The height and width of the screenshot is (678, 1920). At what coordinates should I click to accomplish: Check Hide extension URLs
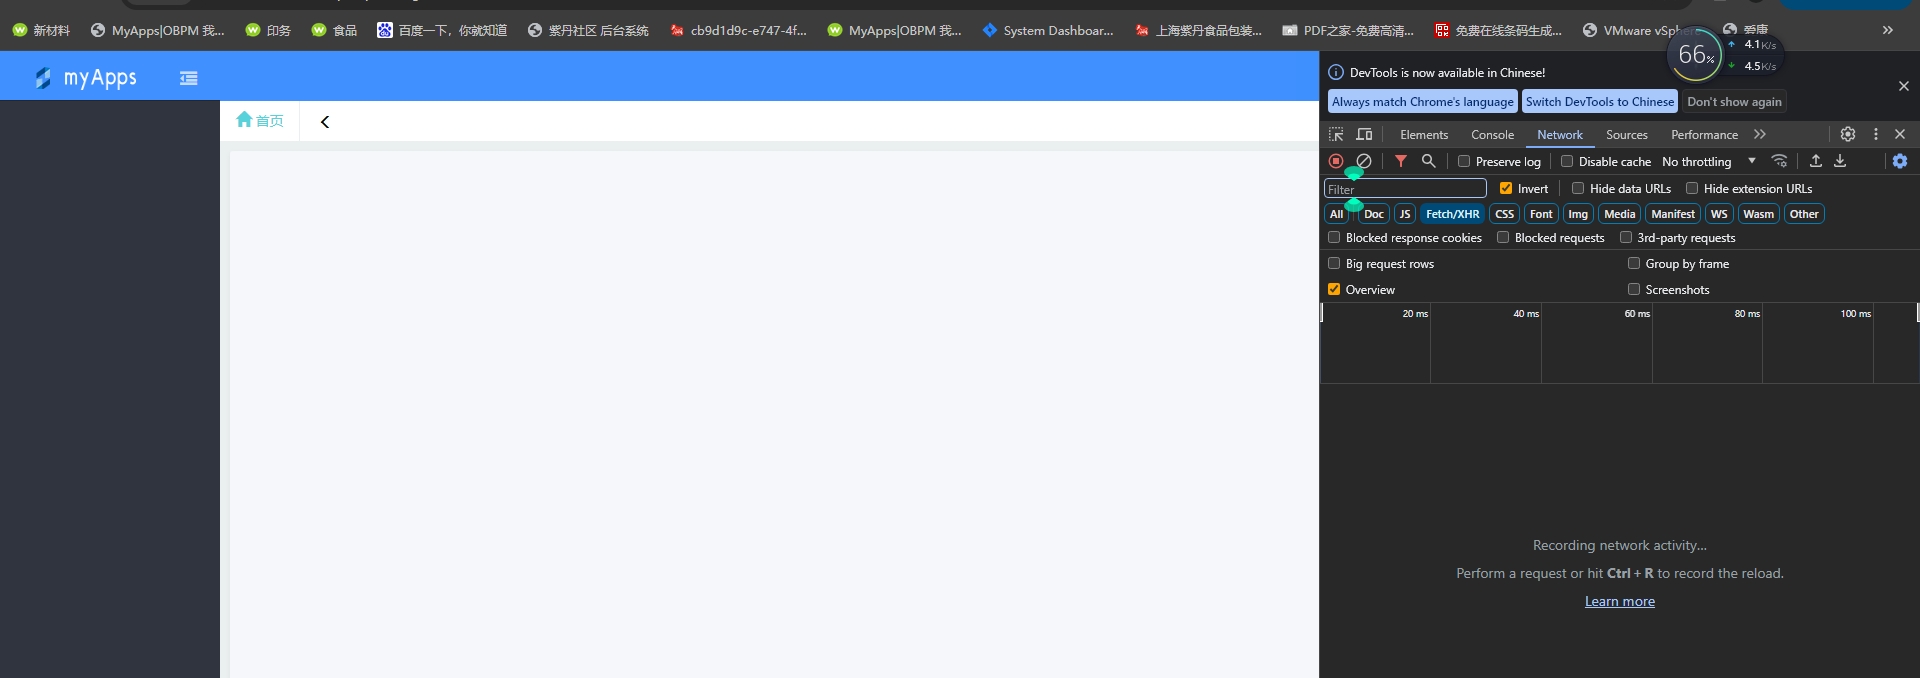point(1692,188)
